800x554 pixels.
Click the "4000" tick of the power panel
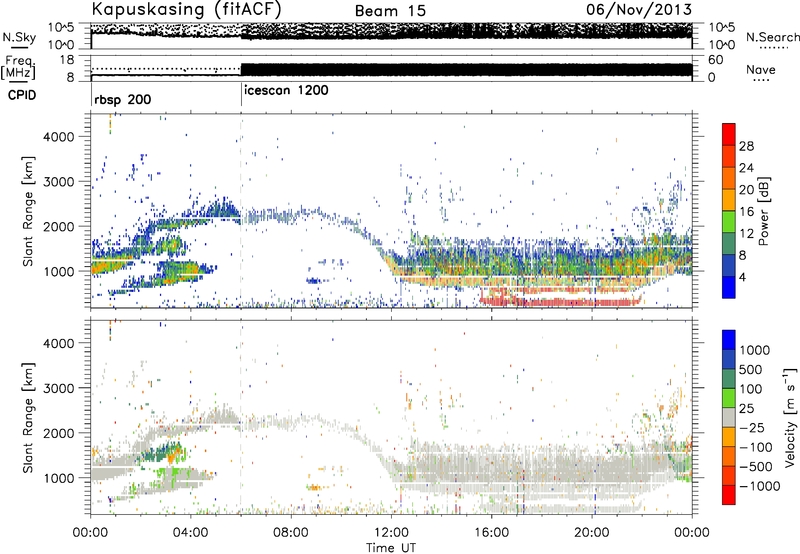click(x=58, y=137)
